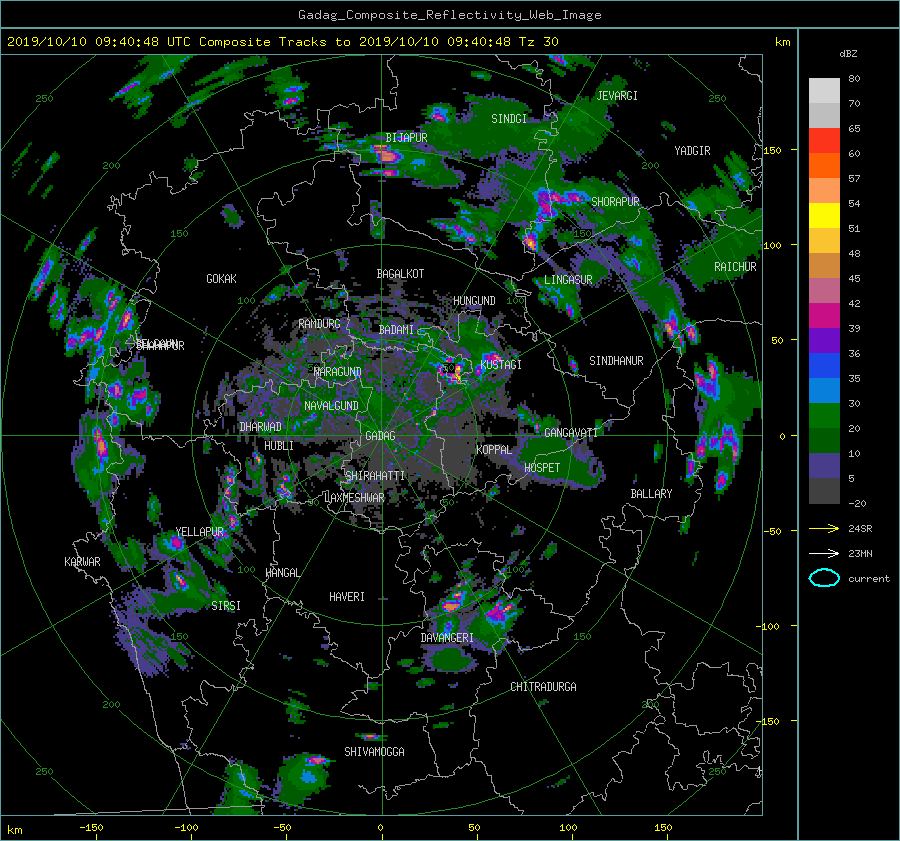Click the RAICHUR city label
Screen dimensions: 900x841
click(x=735, y=267)
